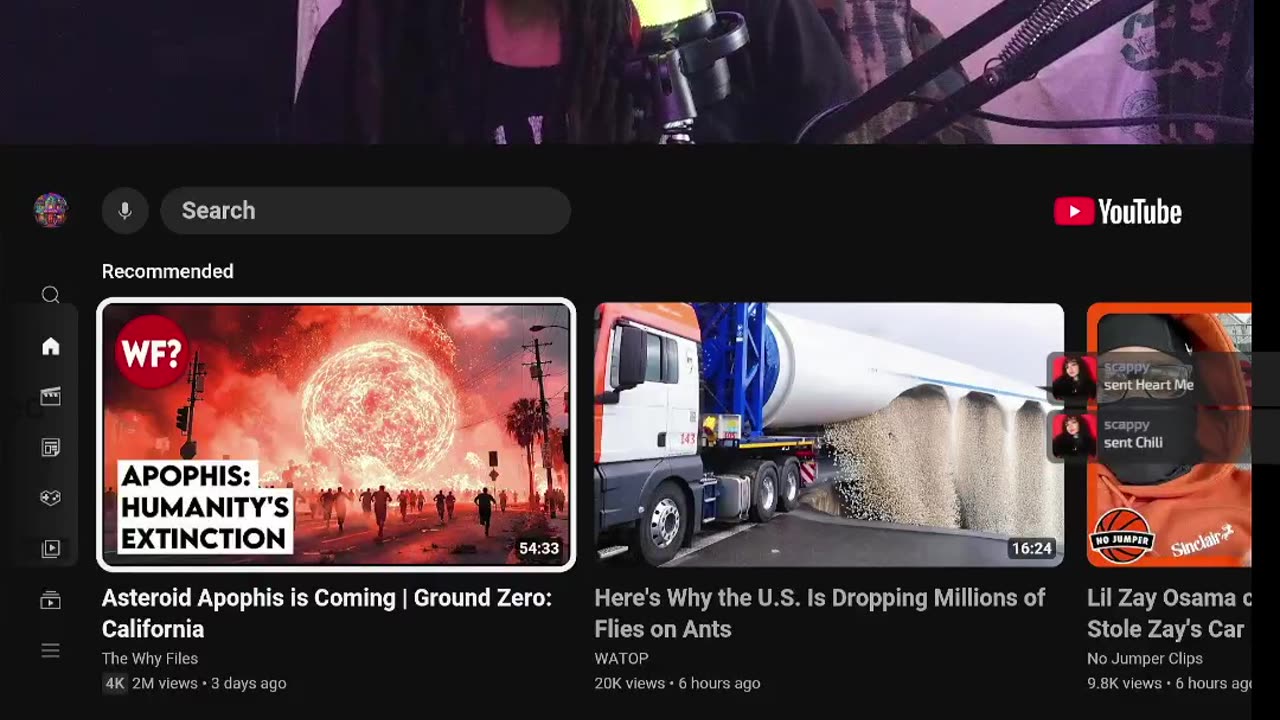Play the truck dumping flies thumbnail
This screenshot has width=1280, height=720.
[829, 435]
